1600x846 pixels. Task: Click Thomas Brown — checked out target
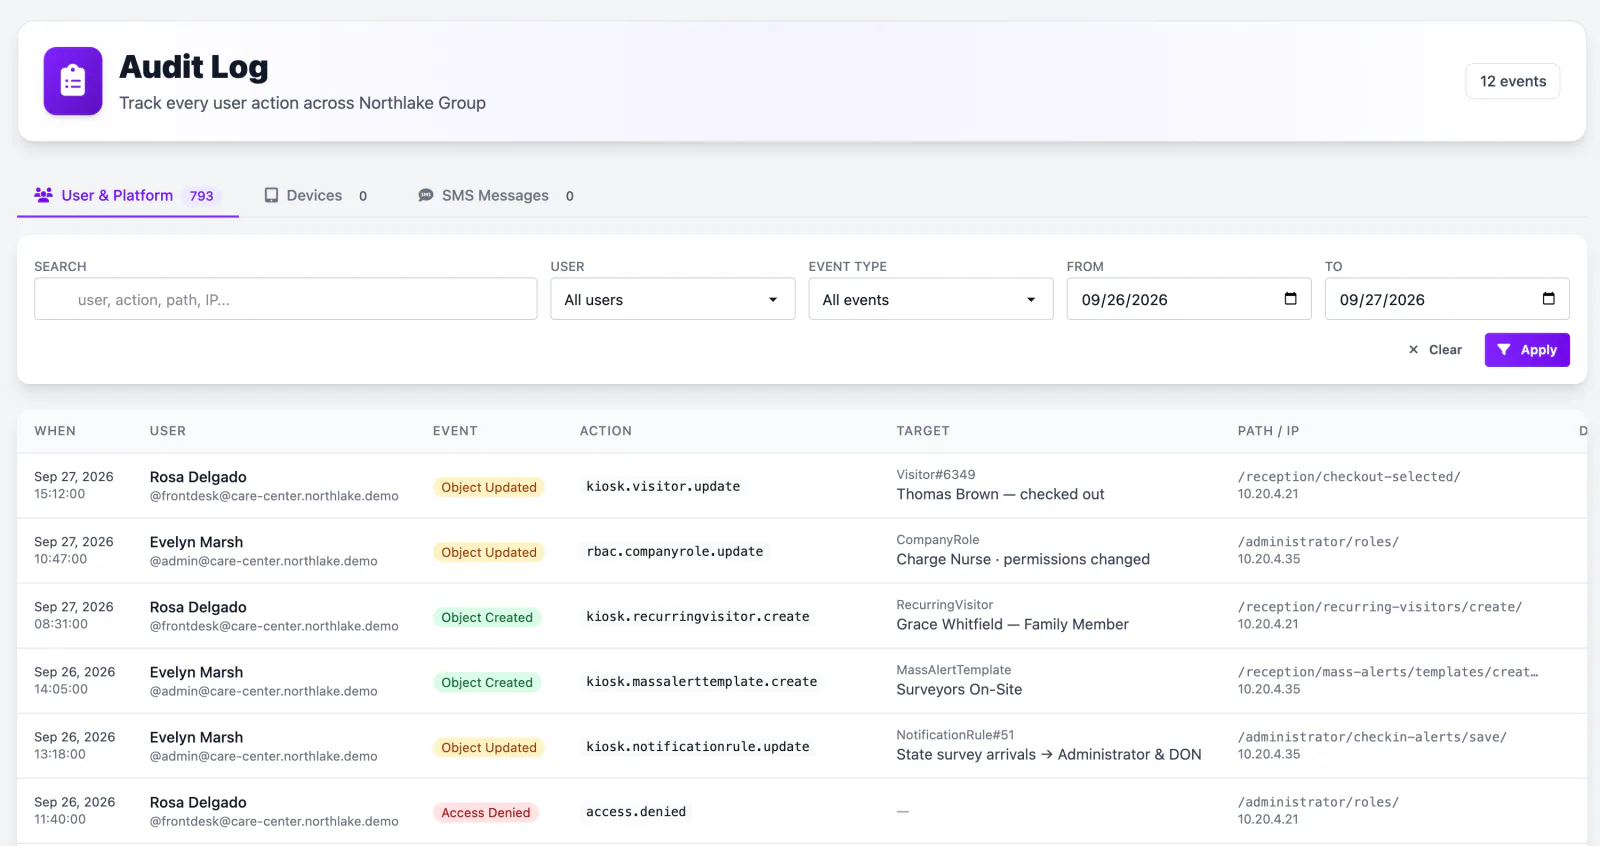[x=1000, y=494]
